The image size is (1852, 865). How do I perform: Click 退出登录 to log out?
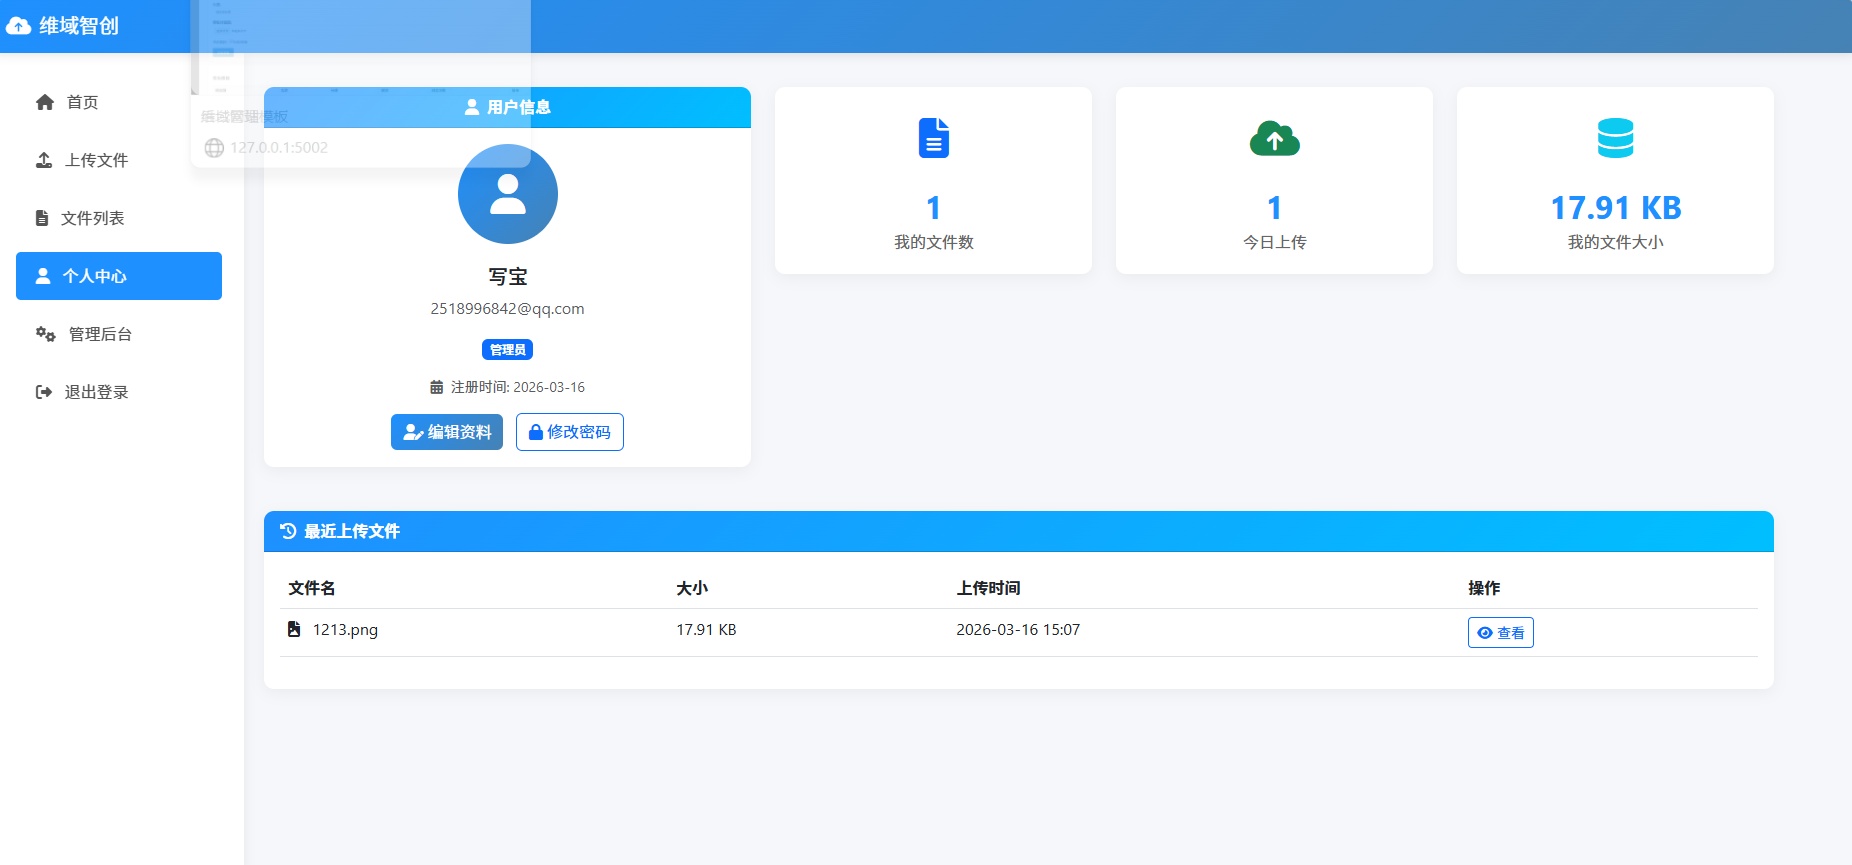[x=119, y=392]
